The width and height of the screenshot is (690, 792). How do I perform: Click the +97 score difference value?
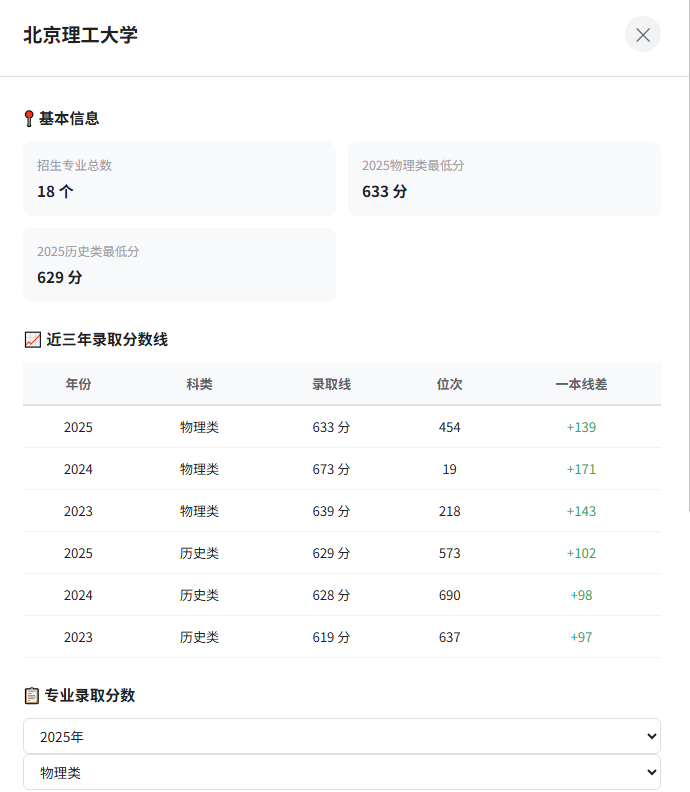pyautogui.click(x=581, y=637)
